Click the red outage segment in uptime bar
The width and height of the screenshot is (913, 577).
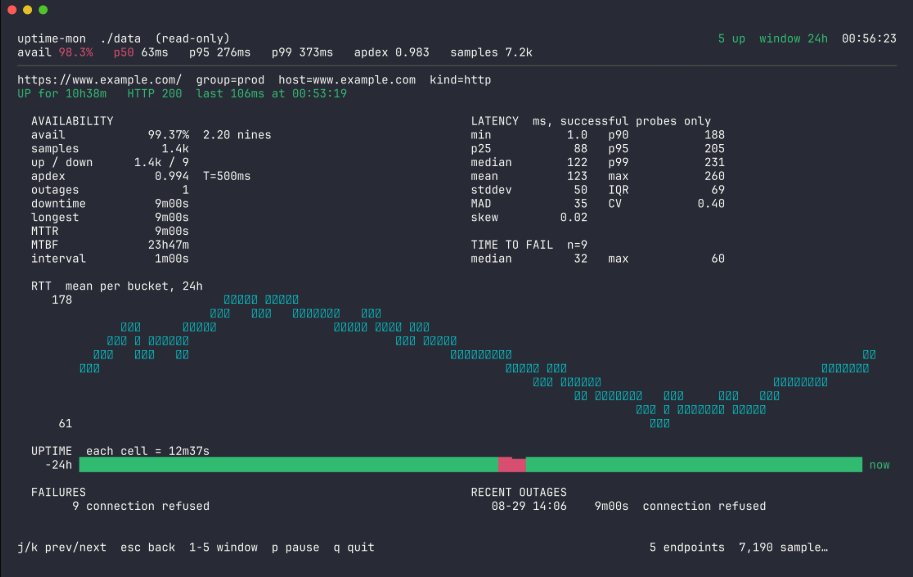pyautogui.click(x=512, y=464)
